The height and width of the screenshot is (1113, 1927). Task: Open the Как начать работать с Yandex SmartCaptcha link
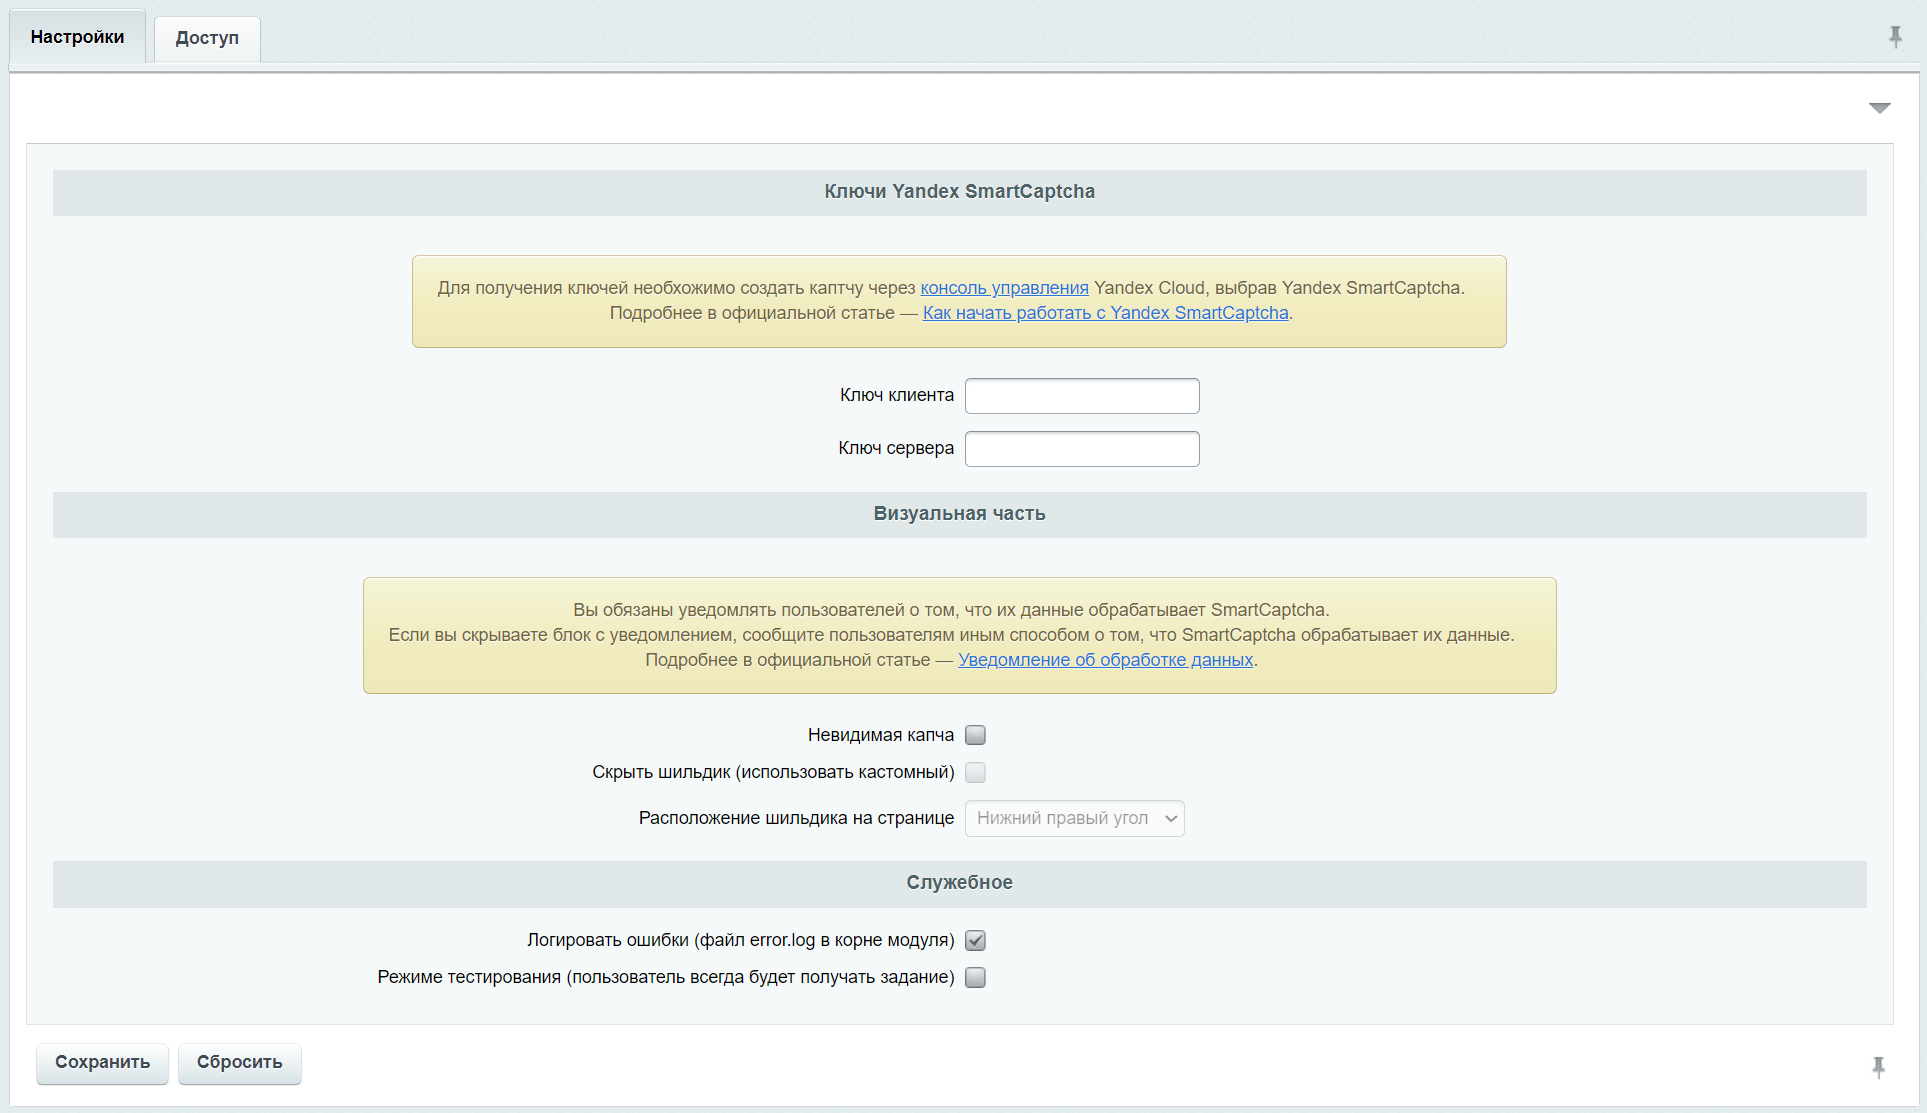[1105, 312]
